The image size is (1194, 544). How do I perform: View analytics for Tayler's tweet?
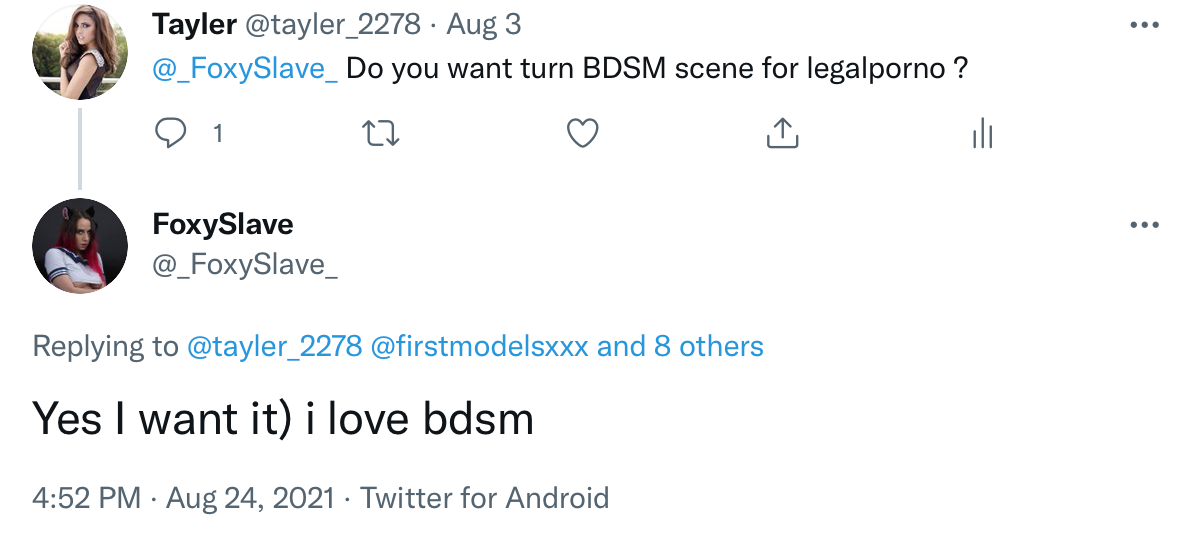(982, 133)
